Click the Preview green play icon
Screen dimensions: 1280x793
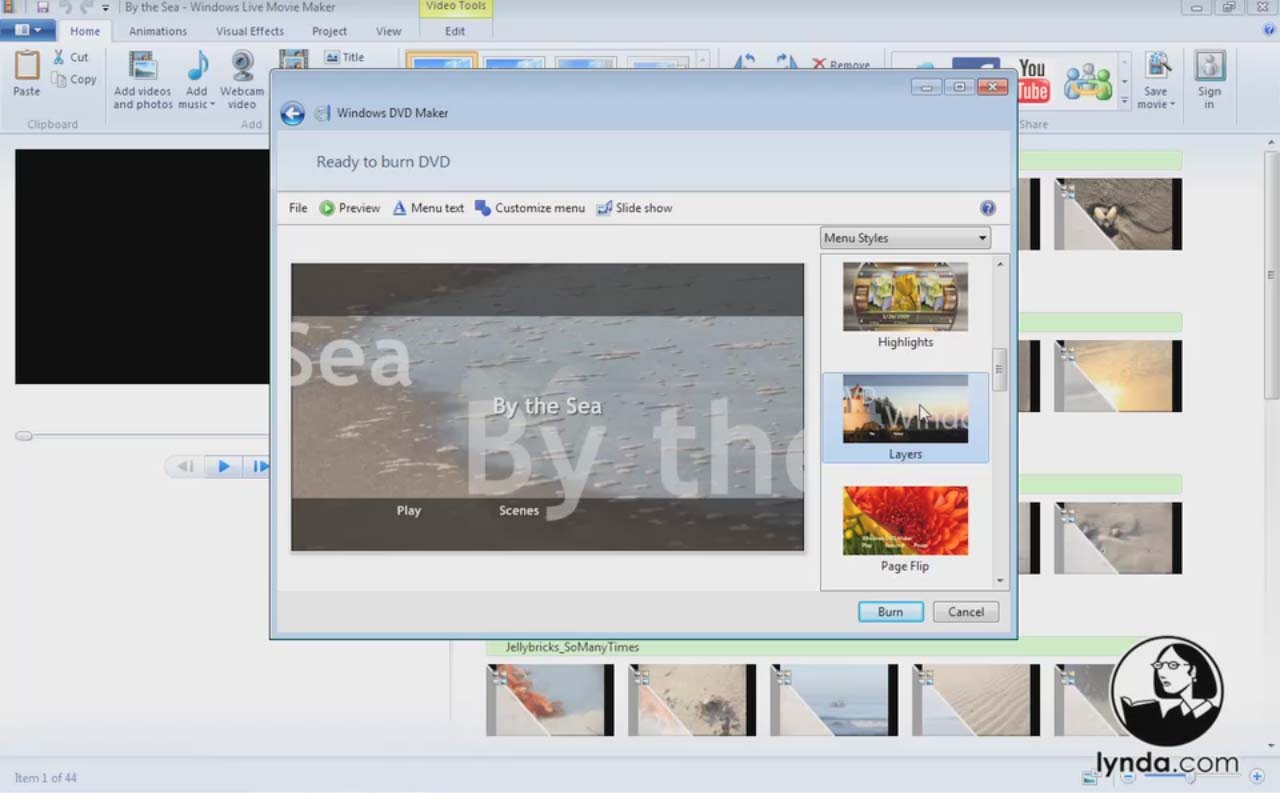(x=327, y=208)
